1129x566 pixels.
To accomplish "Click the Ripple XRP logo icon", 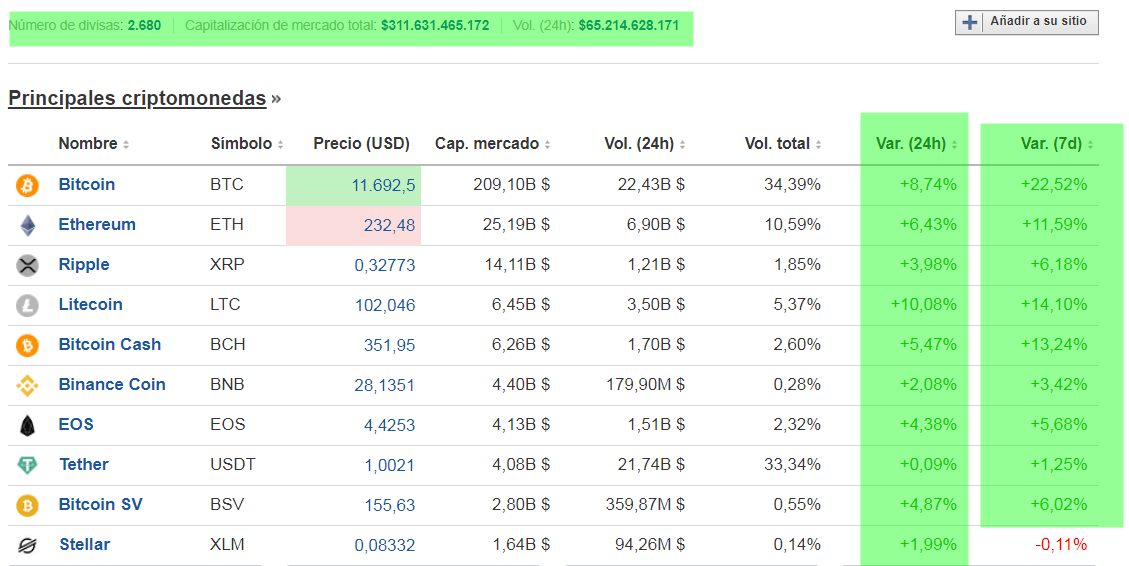I will tap(27, 265).
